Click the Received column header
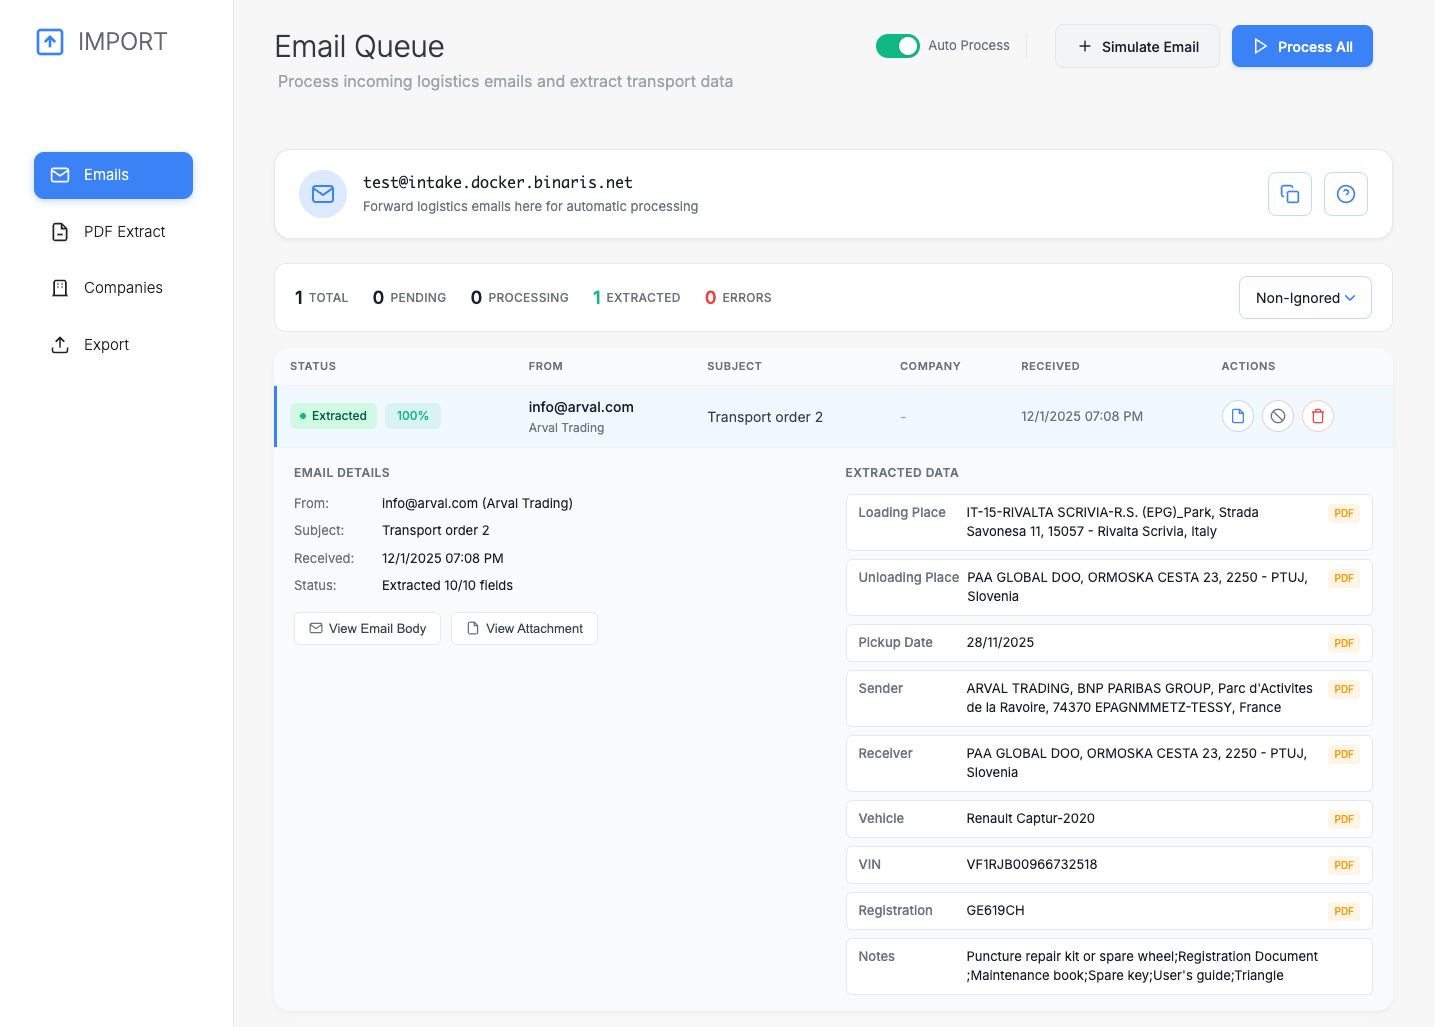 (1050, 366)
